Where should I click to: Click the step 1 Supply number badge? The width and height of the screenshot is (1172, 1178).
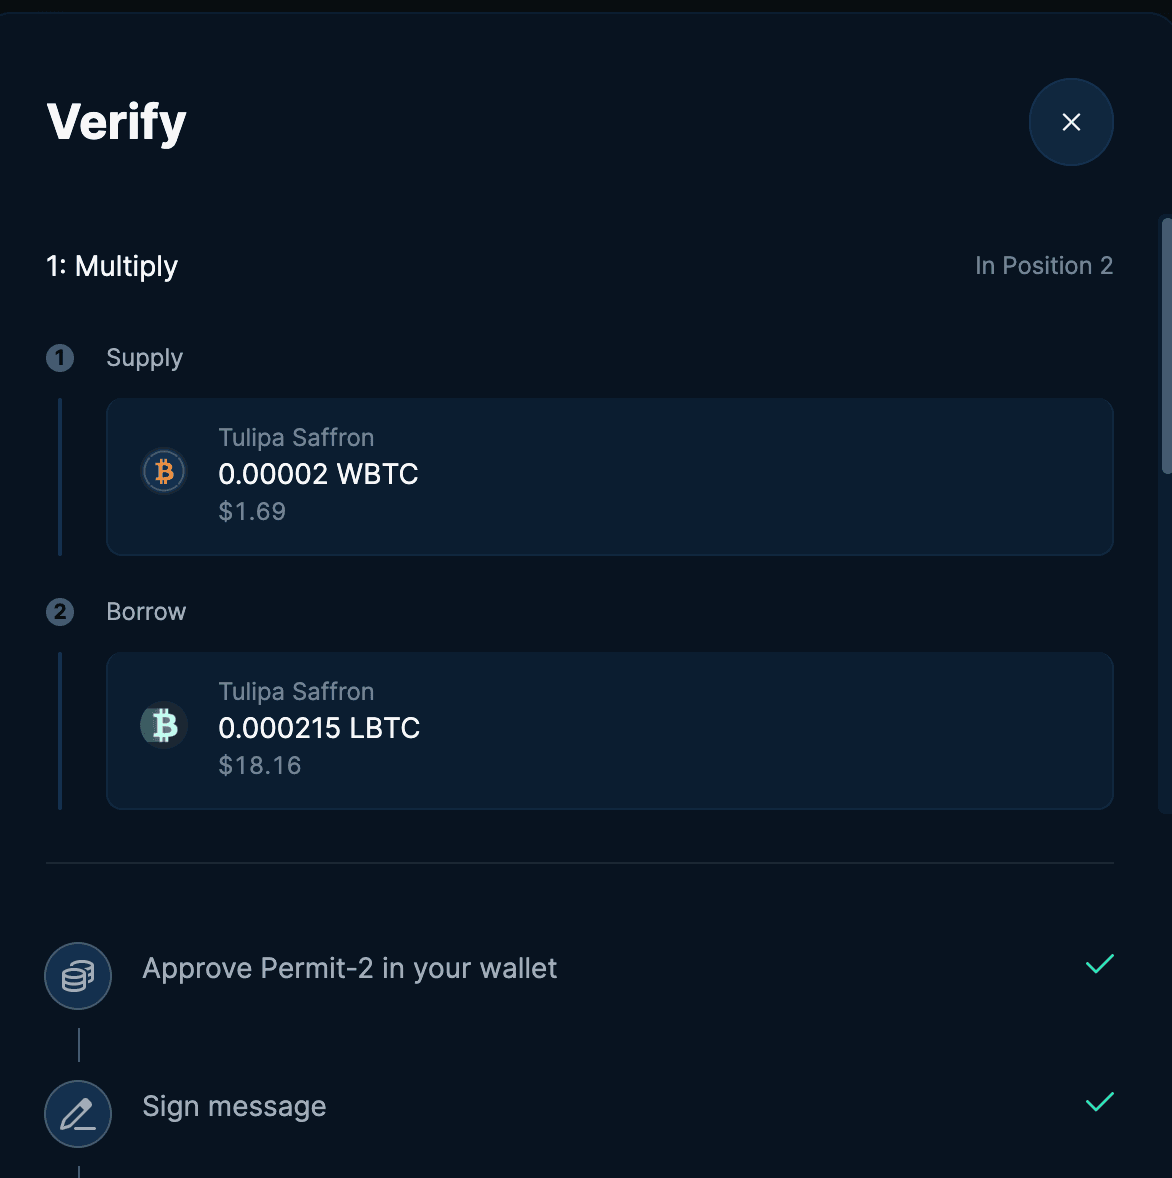[x=60, y=358]
